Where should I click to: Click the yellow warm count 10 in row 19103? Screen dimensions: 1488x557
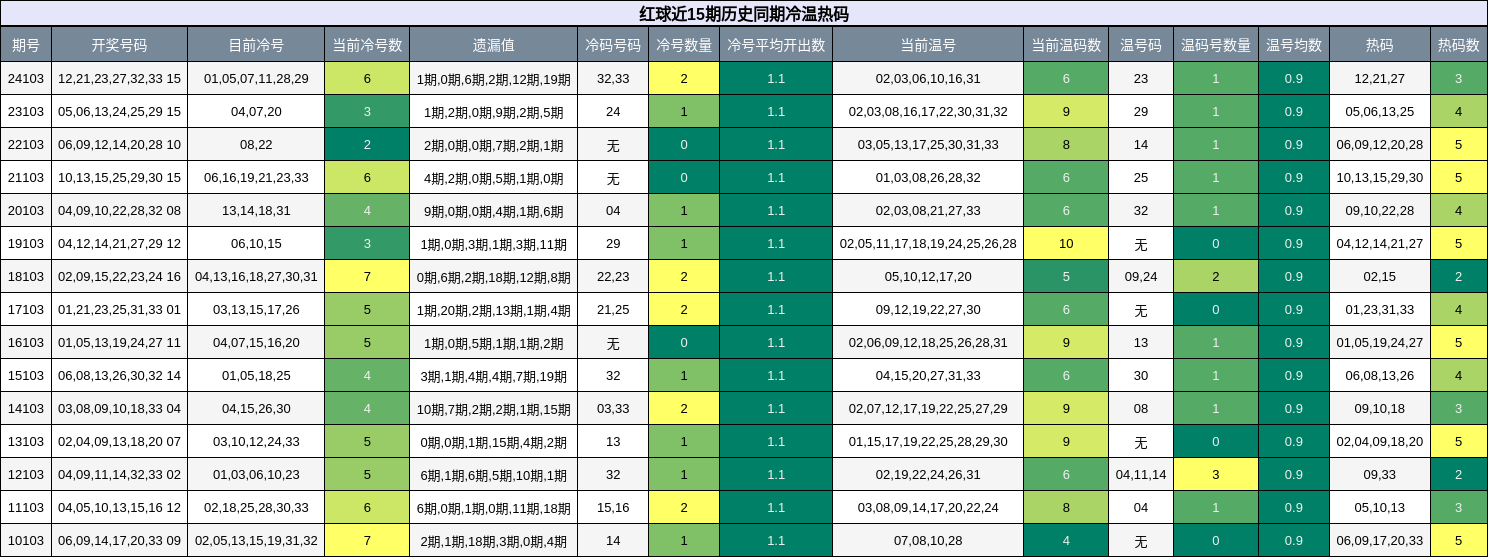1066,244
